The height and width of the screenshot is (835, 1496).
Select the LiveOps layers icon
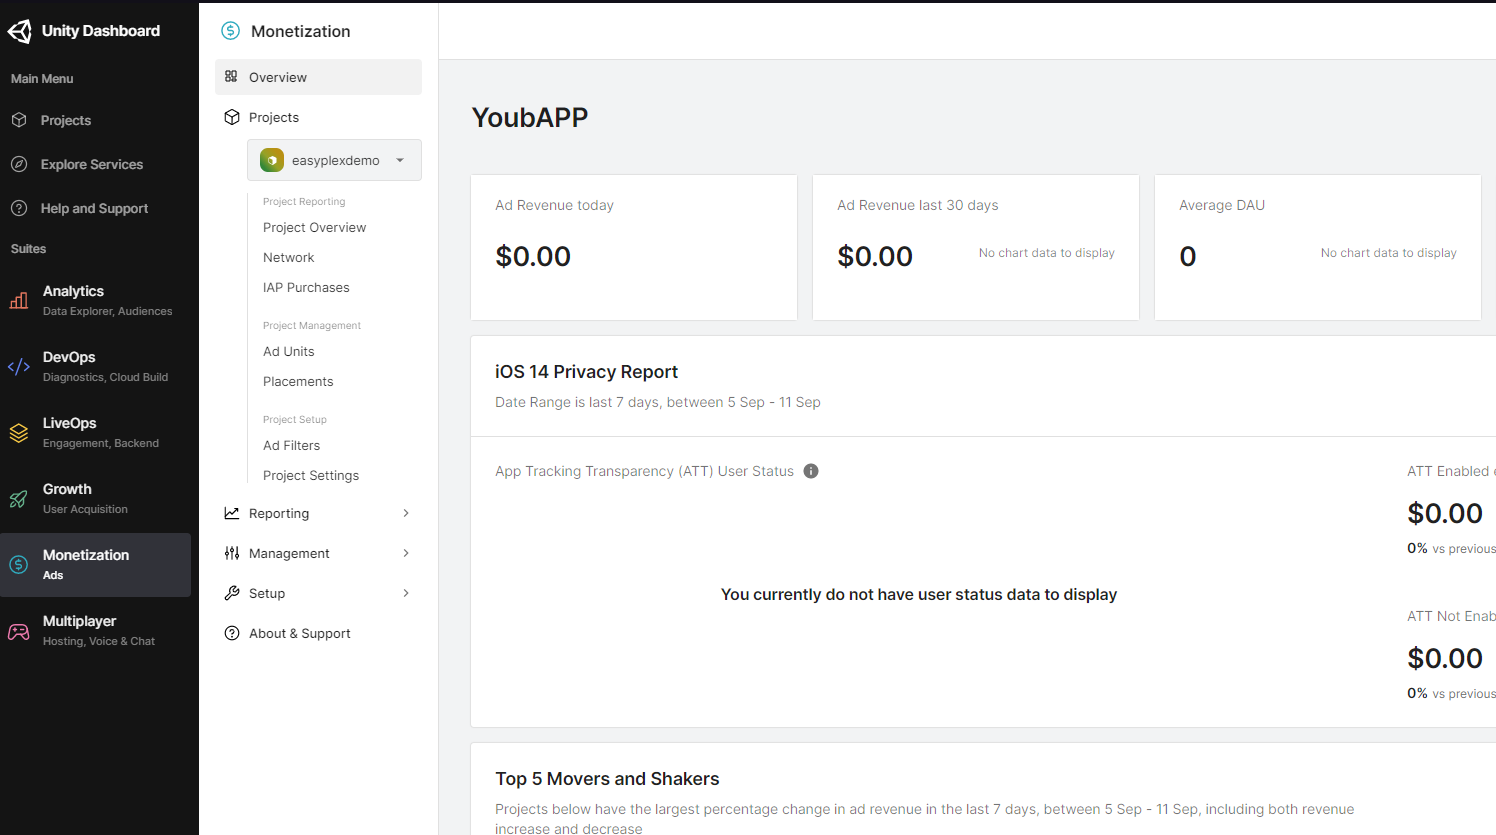(19, 432)
